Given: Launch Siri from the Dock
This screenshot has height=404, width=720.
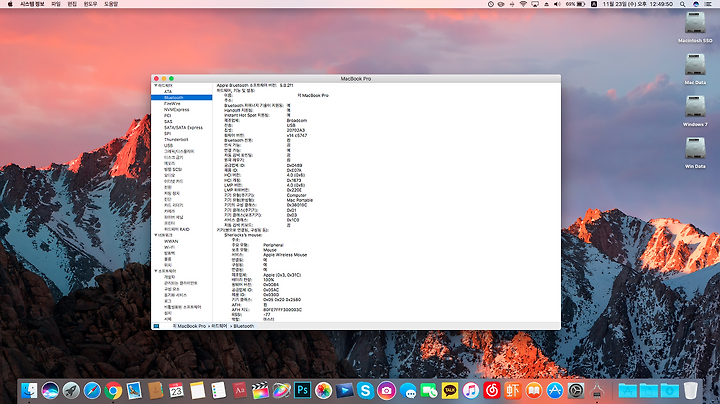Looking at the screenshot, I should click(x=50, y=391).
